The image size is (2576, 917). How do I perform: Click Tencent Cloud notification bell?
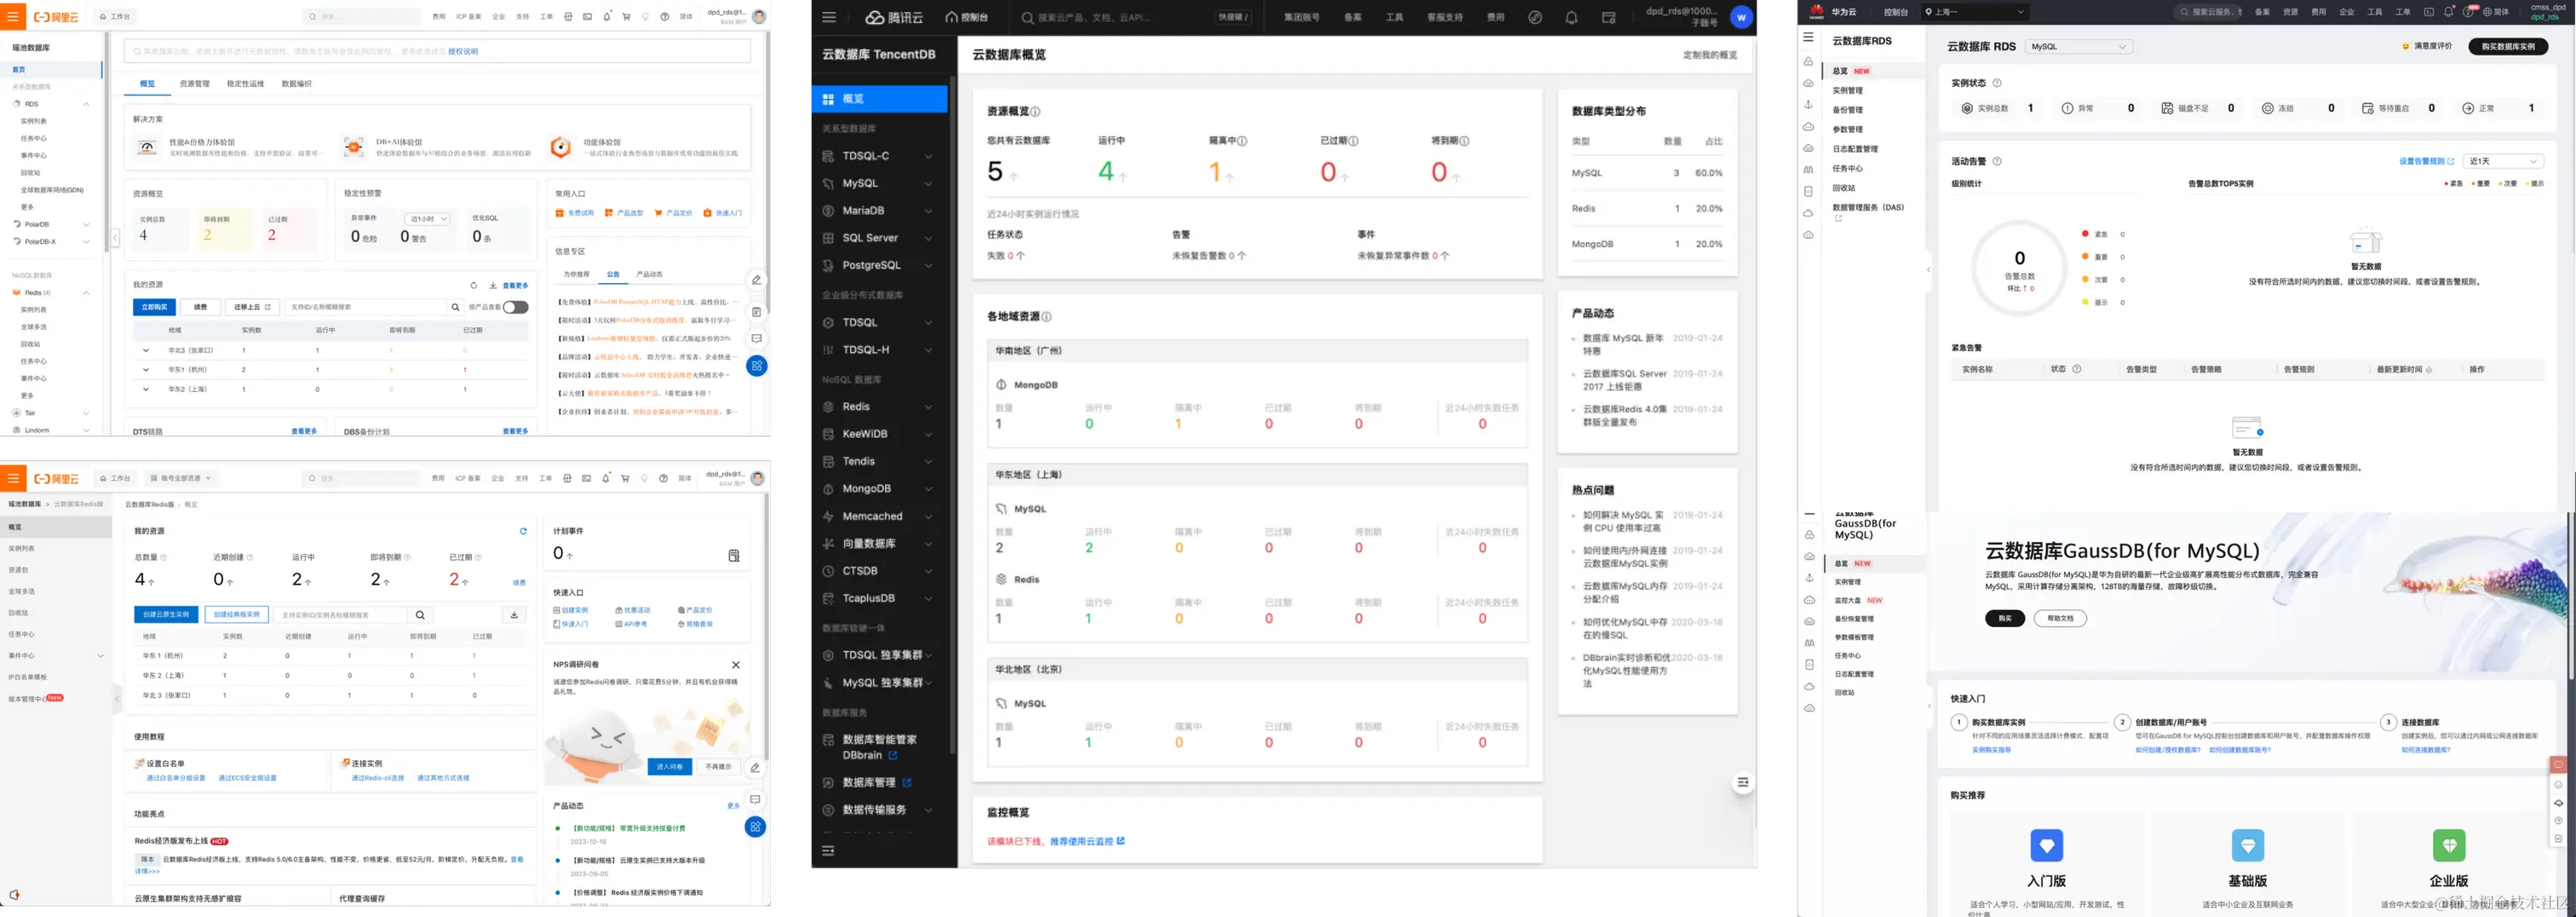(1571, 17)
